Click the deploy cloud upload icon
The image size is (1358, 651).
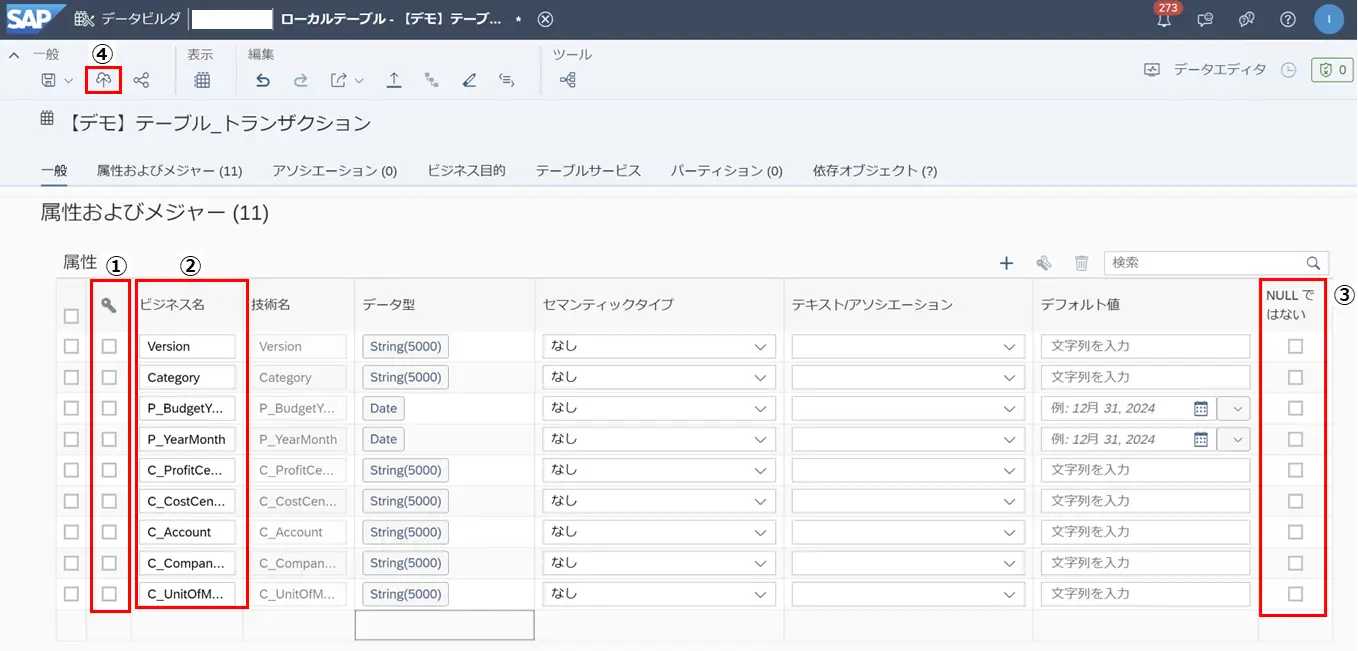point(104,80)
